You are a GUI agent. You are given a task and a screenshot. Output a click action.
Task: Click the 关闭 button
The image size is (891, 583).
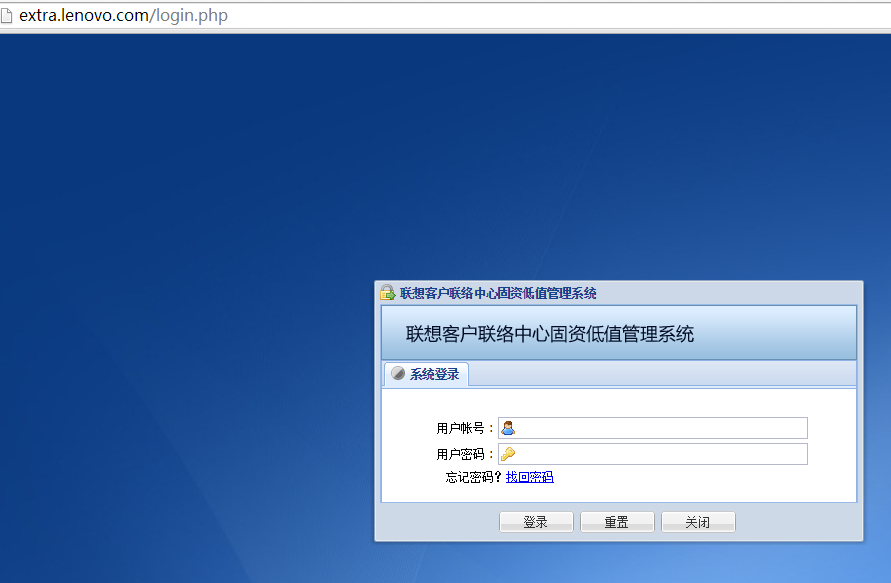698,522
